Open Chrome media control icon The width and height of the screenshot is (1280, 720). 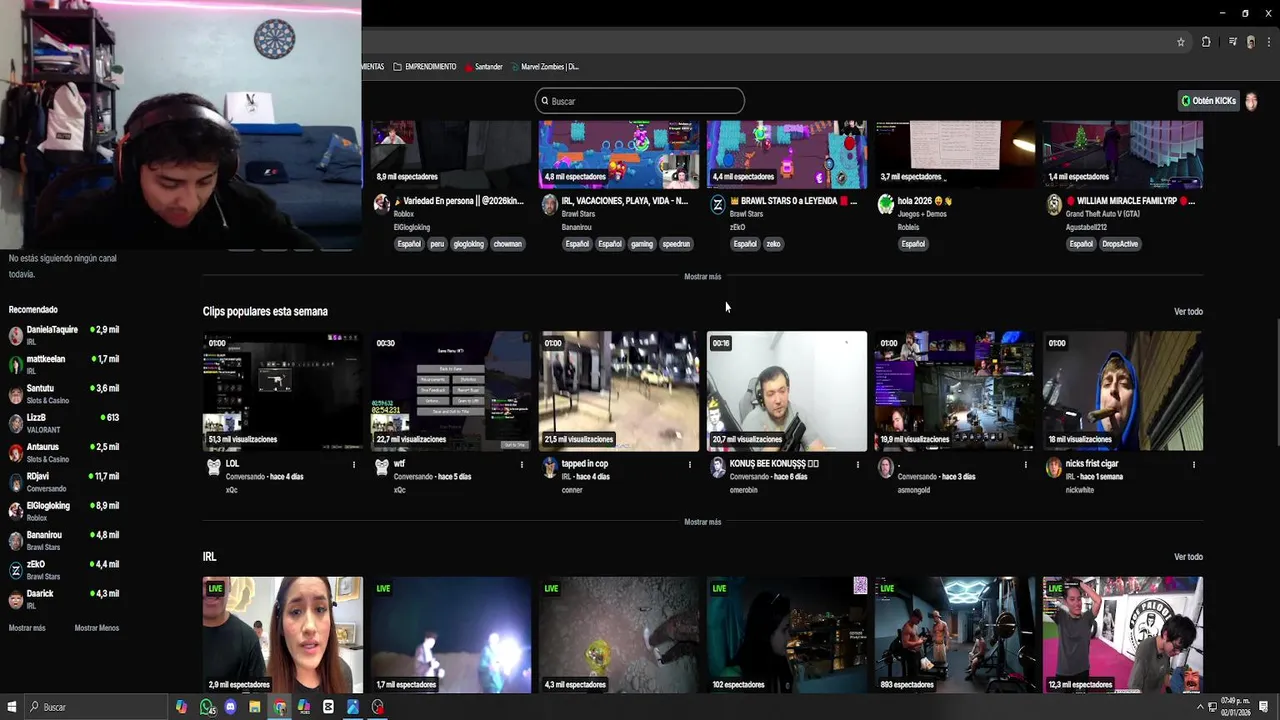[x=1233, y=42]
